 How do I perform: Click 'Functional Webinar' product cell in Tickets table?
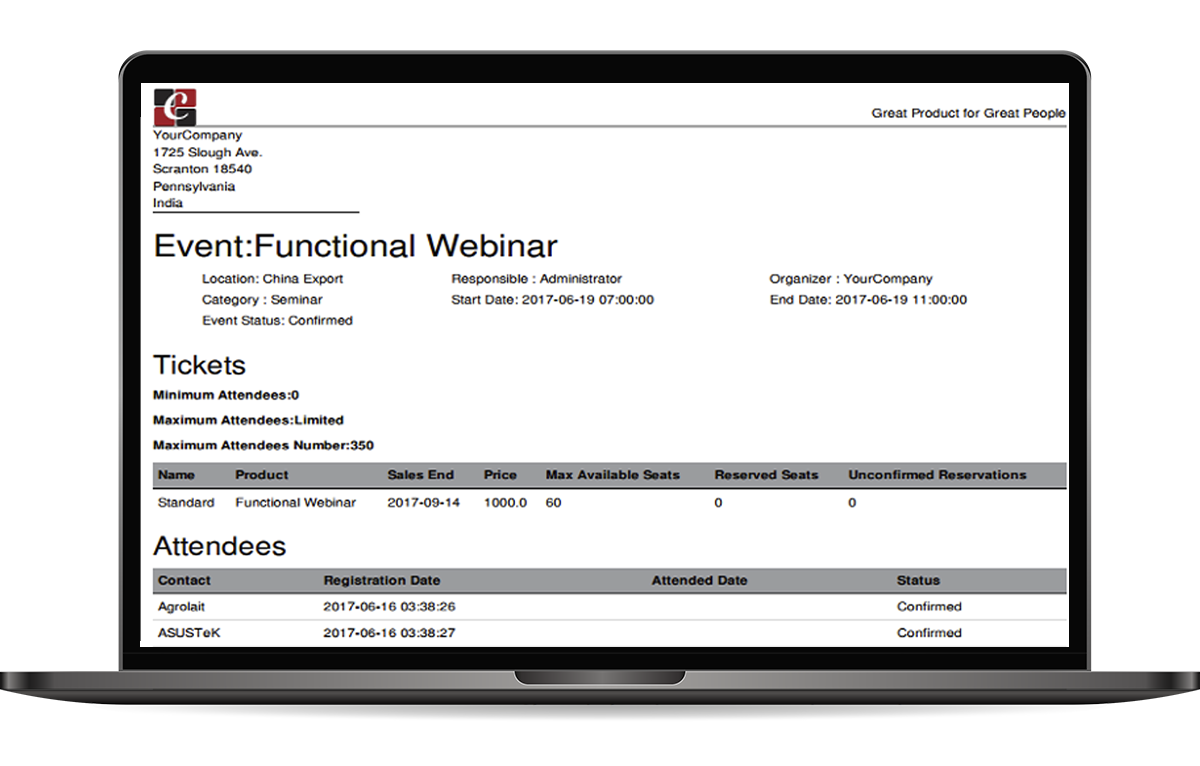(x=295, y=503)
